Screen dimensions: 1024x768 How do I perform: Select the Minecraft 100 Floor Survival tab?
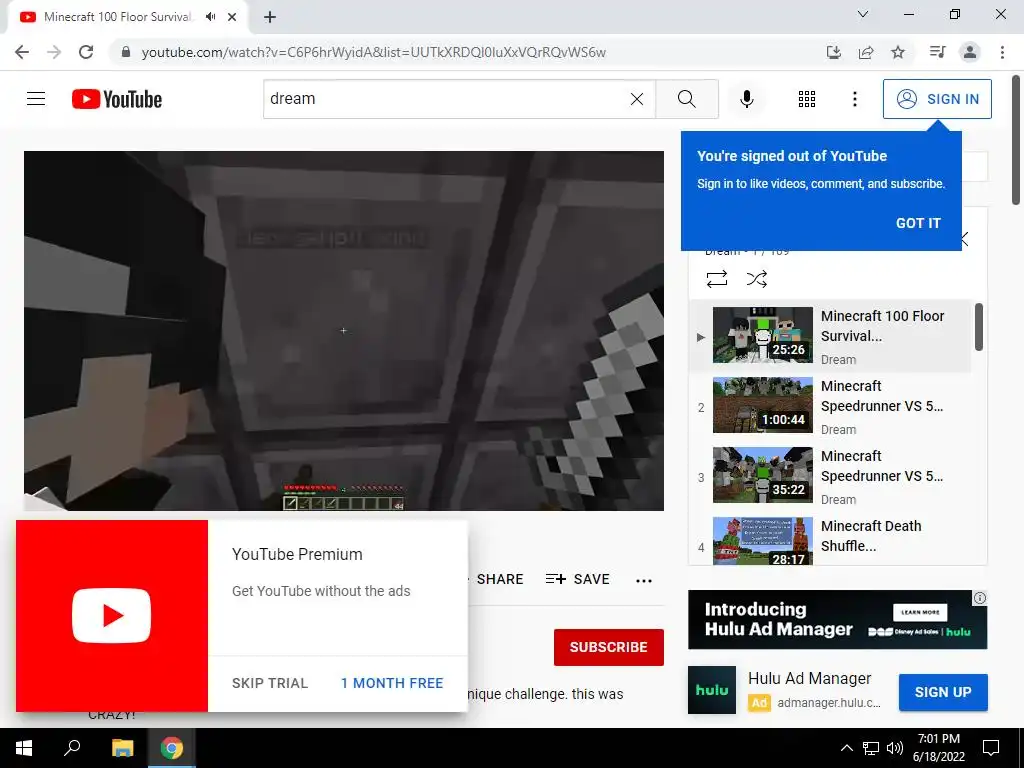coord(127,17)
